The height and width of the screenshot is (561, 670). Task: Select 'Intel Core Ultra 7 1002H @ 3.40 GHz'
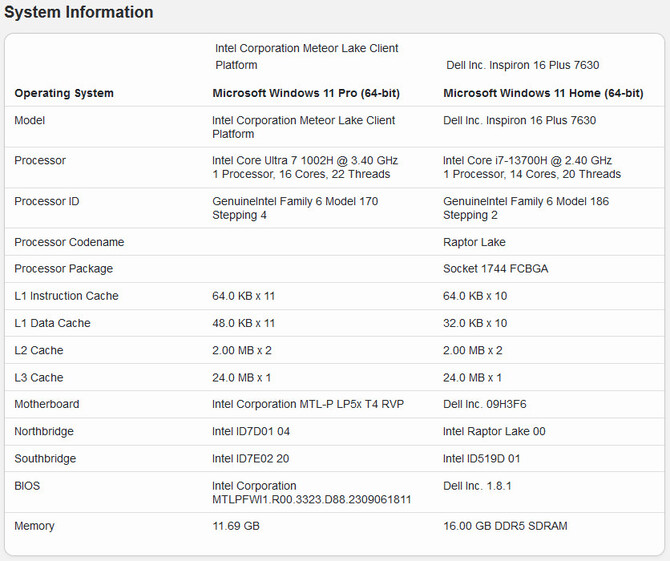click(305, 161)
